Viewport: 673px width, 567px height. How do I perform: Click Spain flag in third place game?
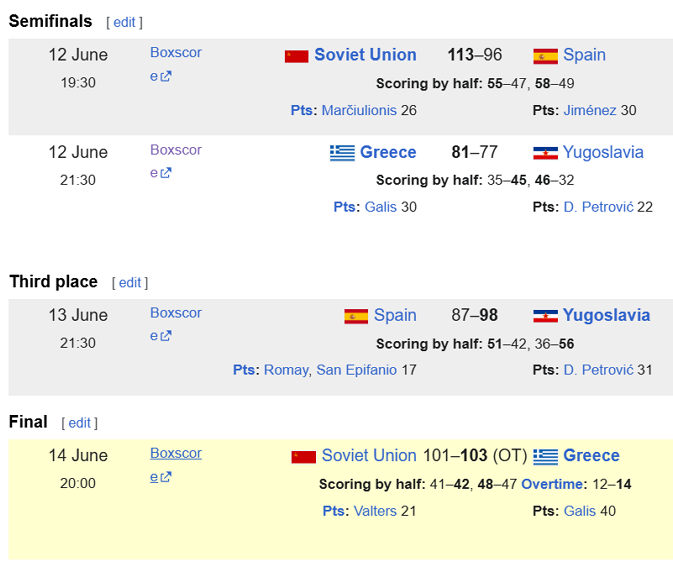tap(356, 316)
